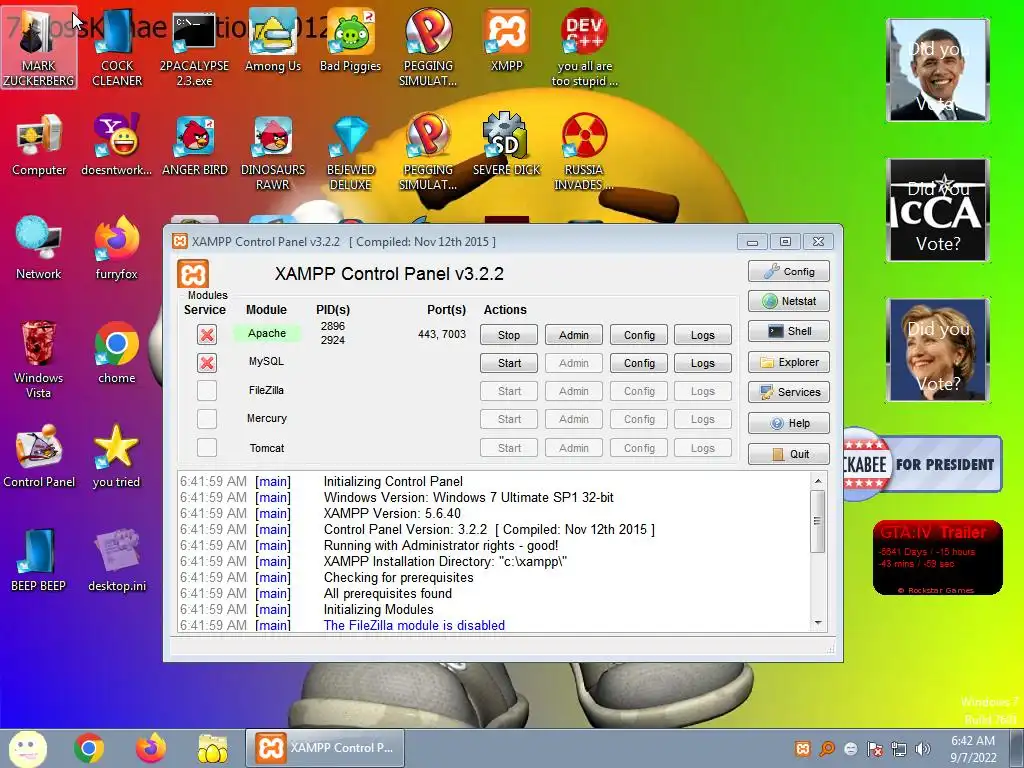Click the Obama 'Did you Vote?' gadget
This screenshot has height=768, width=1024.
[x=938, y=70]
